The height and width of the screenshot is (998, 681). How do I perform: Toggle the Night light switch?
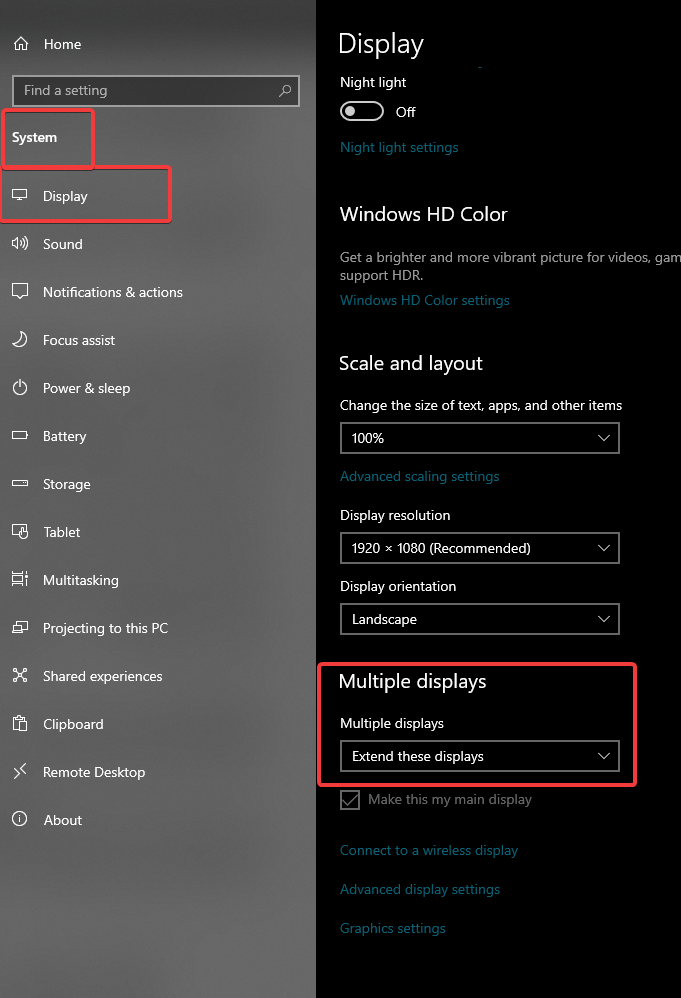click(x=362, y=111)
